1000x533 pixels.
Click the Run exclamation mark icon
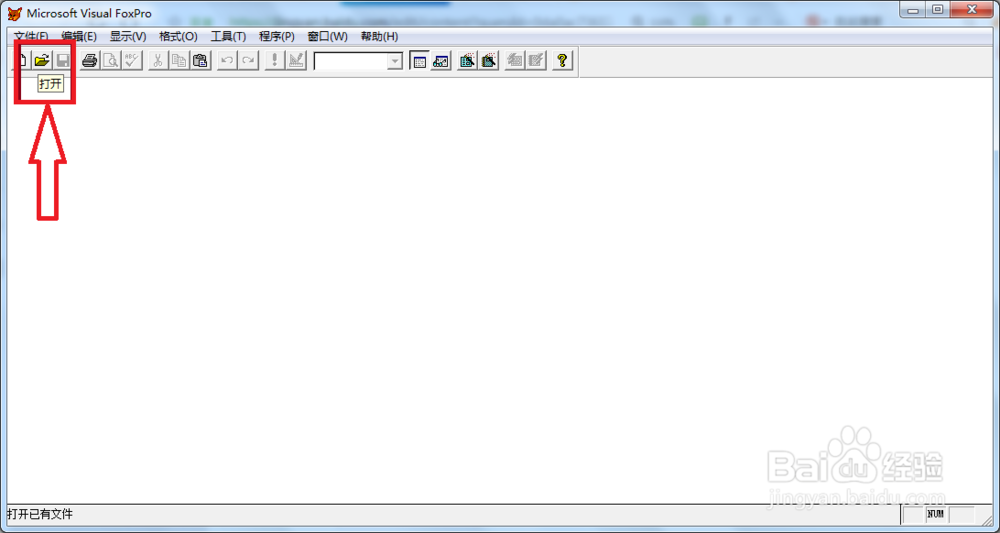(x=274, y=61)
